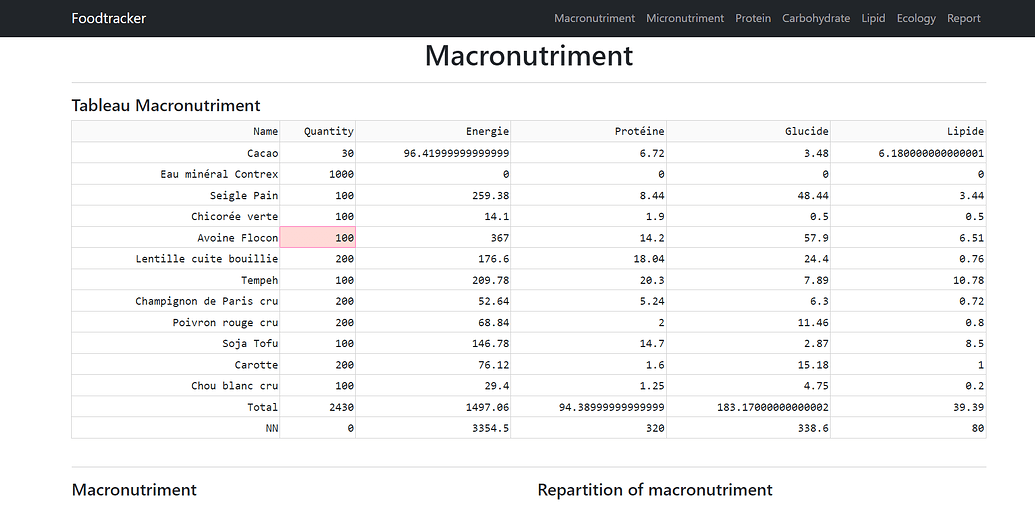The width and height of the screenshot is (1035, 513).
Task: Select the Chou blanc cru name cell
Action: (176, 386)
